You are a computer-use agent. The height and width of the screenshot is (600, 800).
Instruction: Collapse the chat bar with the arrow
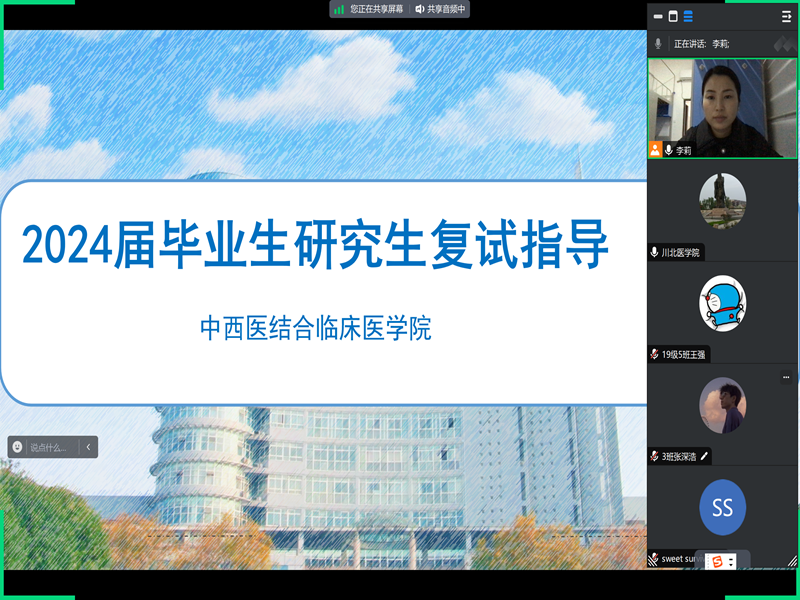[88, 448]
